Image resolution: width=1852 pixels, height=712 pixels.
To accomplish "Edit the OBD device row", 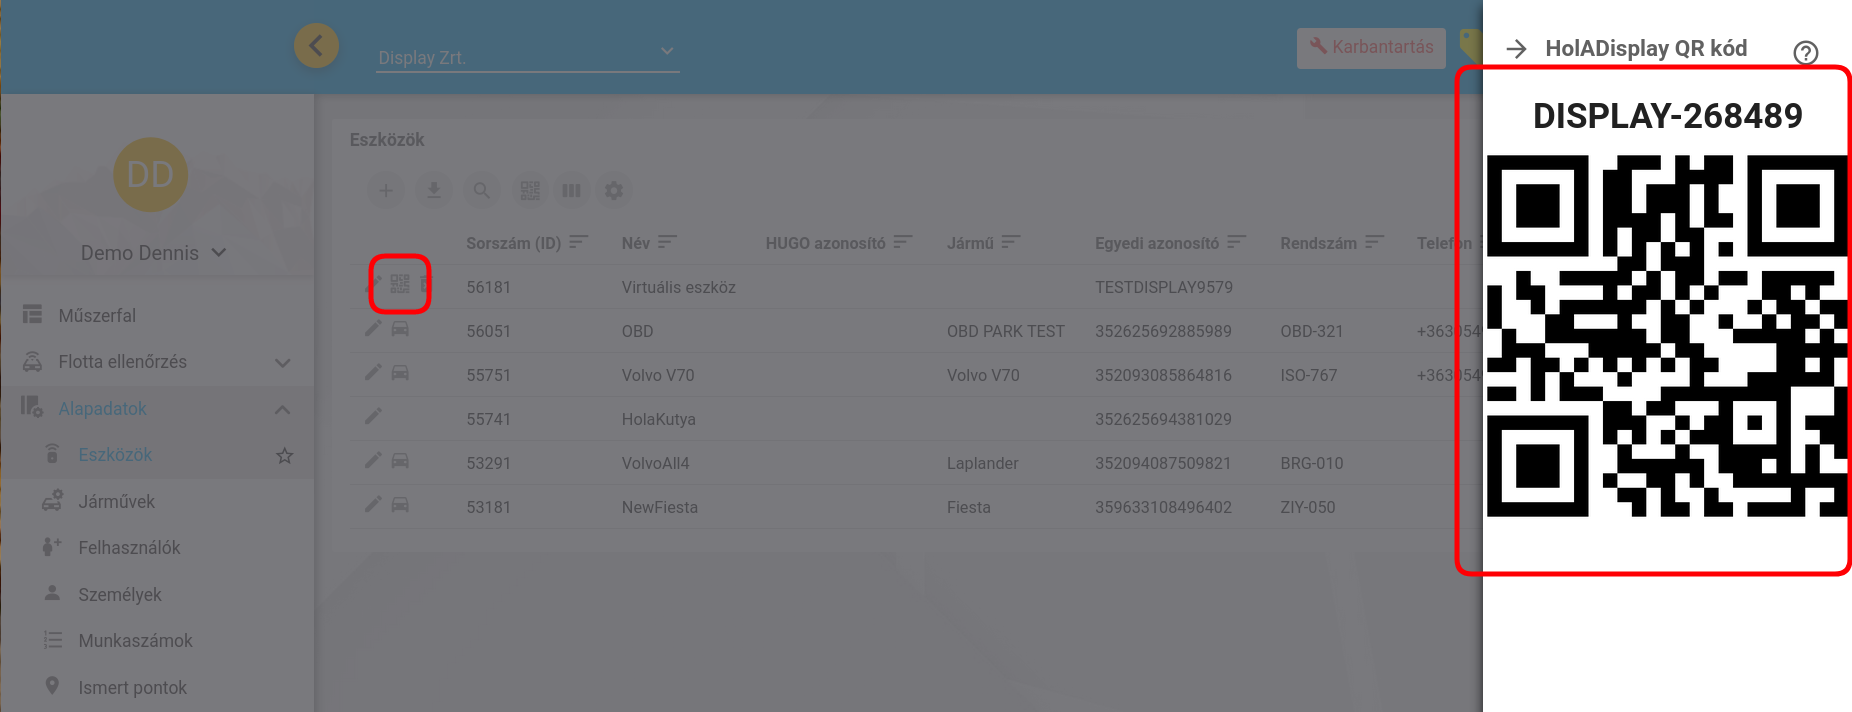I will pyautogui.click(x=373, y=329).
